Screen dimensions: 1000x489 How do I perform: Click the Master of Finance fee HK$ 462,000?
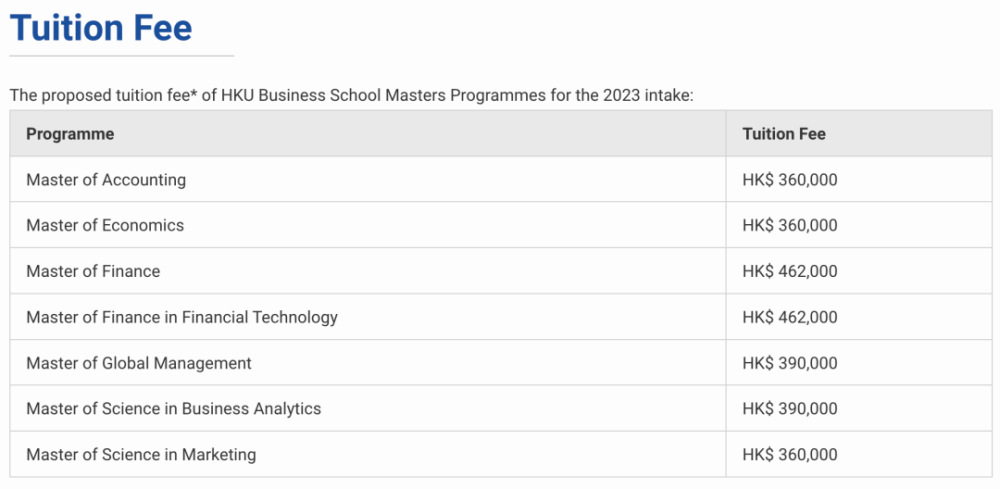(790, 271)
